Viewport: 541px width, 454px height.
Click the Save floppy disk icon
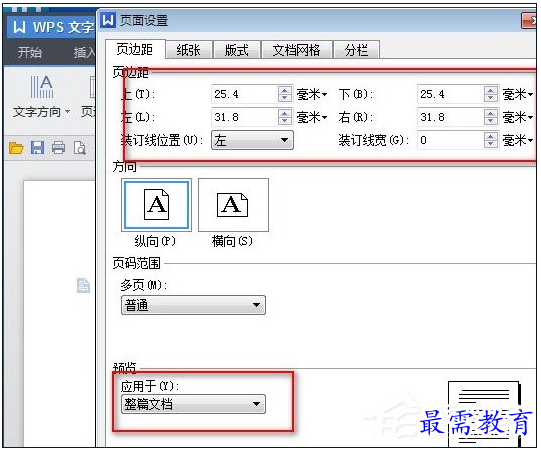(37, 148)
